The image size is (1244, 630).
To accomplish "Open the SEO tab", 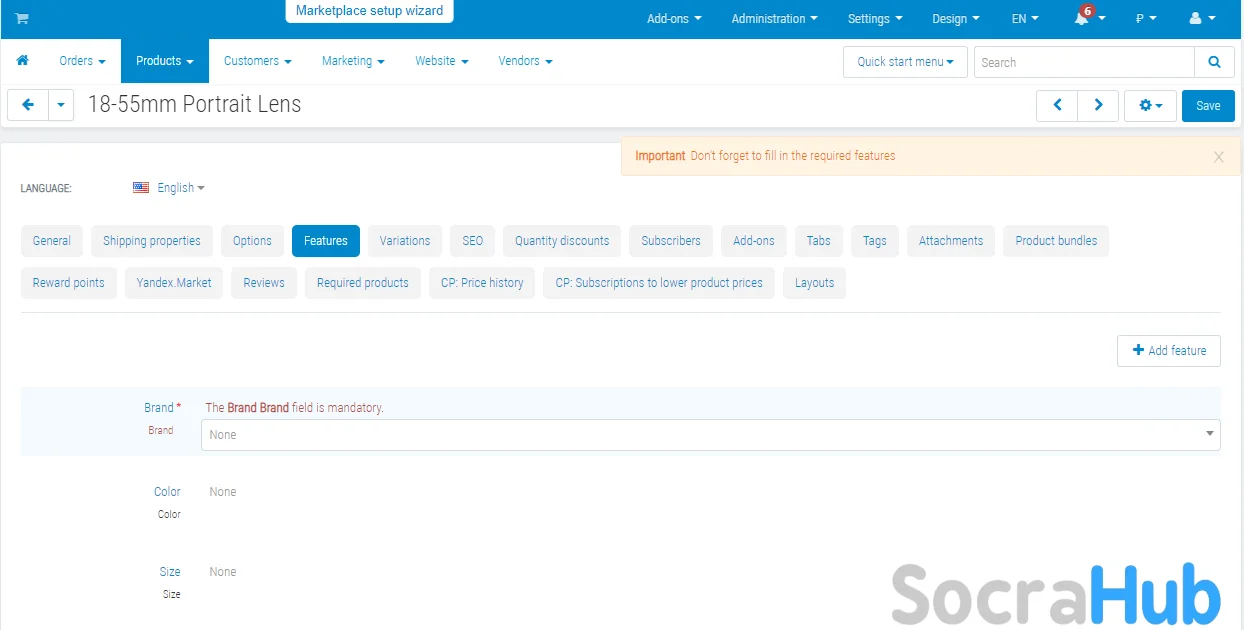I will (472, 241).
